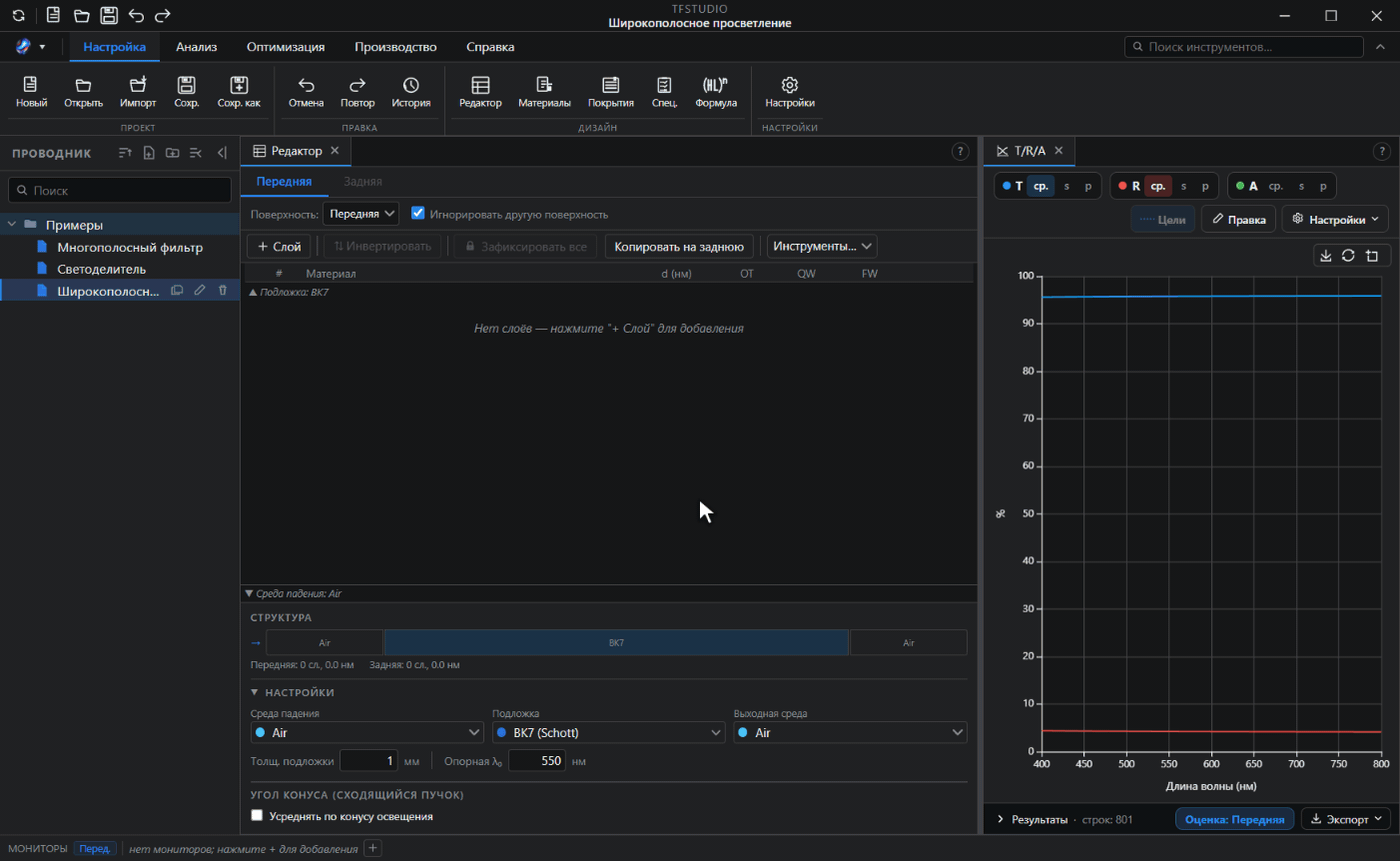1400x861 pixels.
Task: Click the Импорт import icon in ribbon
Action: tap(138, 92)
